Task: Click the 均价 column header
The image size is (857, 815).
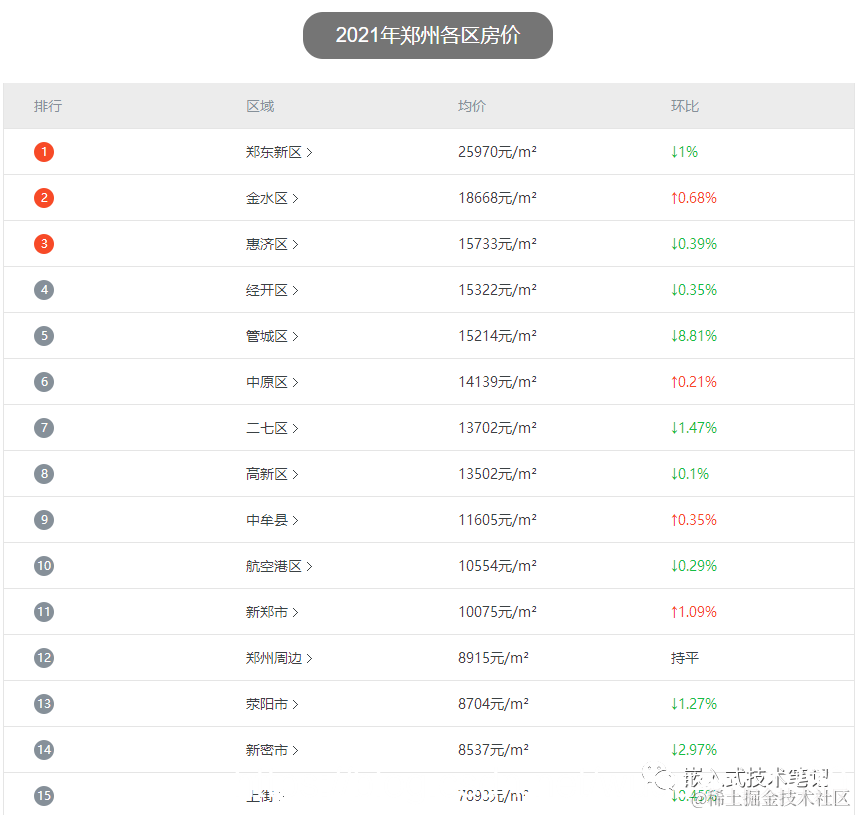Action: (472, 106)
